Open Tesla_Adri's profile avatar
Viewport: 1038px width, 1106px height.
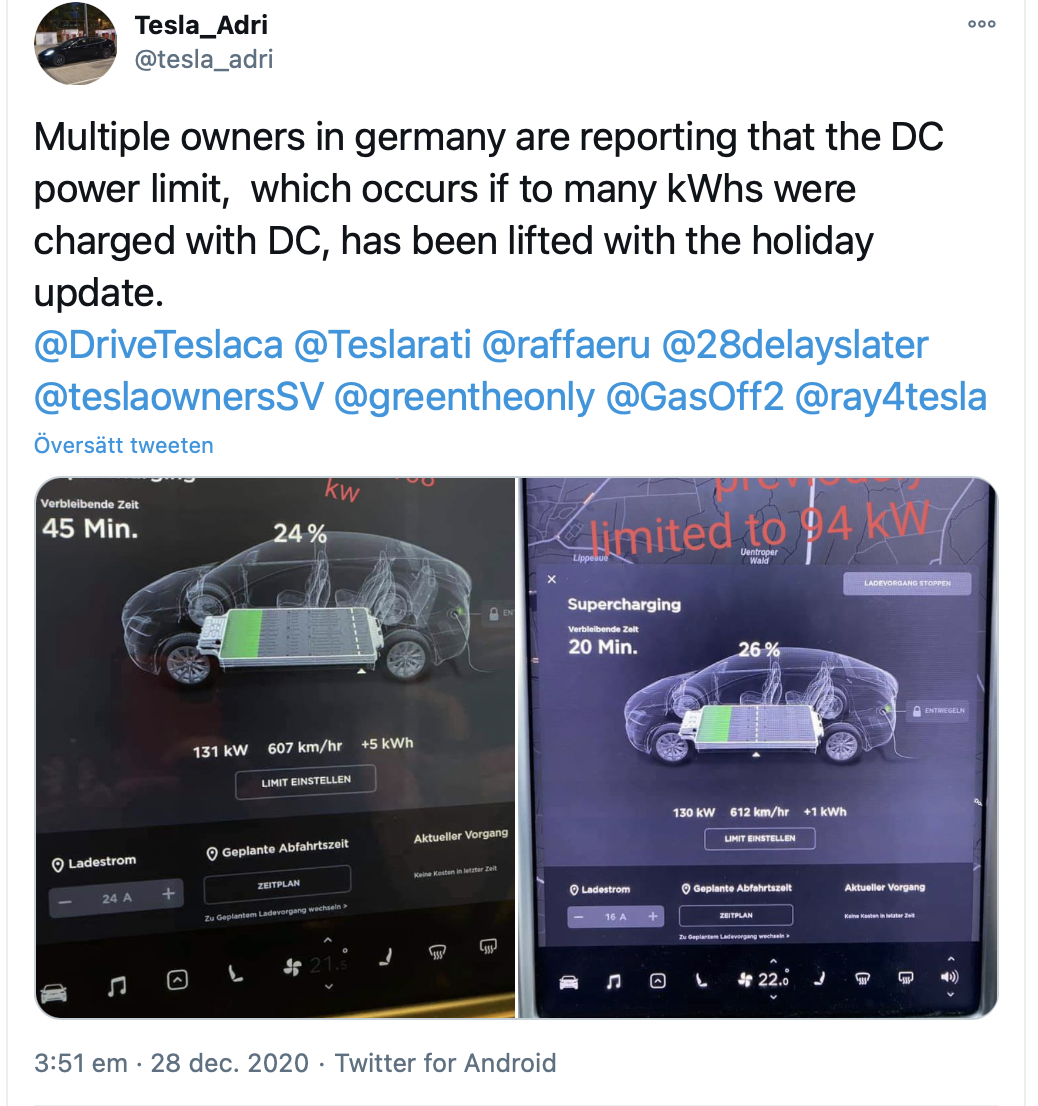[x=75, y=44]
